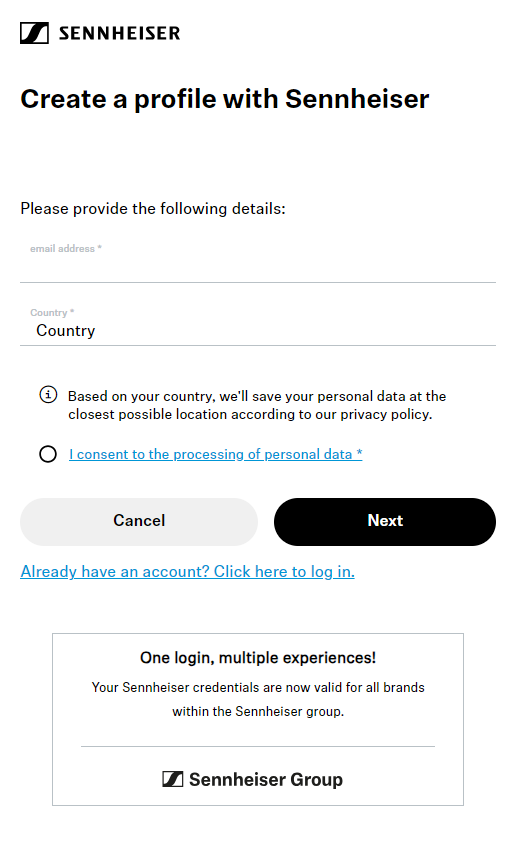Click the SENNHEISER wordmark in the header

click(x=120, y=33)
